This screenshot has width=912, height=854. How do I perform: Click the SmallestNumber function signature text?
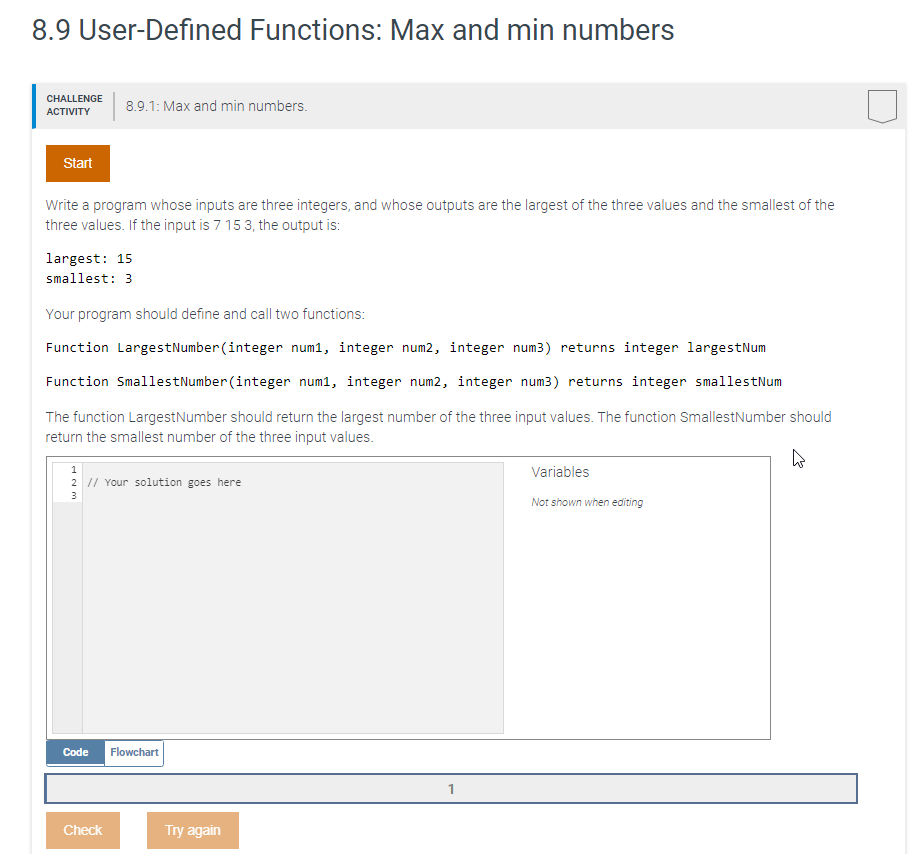tap(414, 382)
